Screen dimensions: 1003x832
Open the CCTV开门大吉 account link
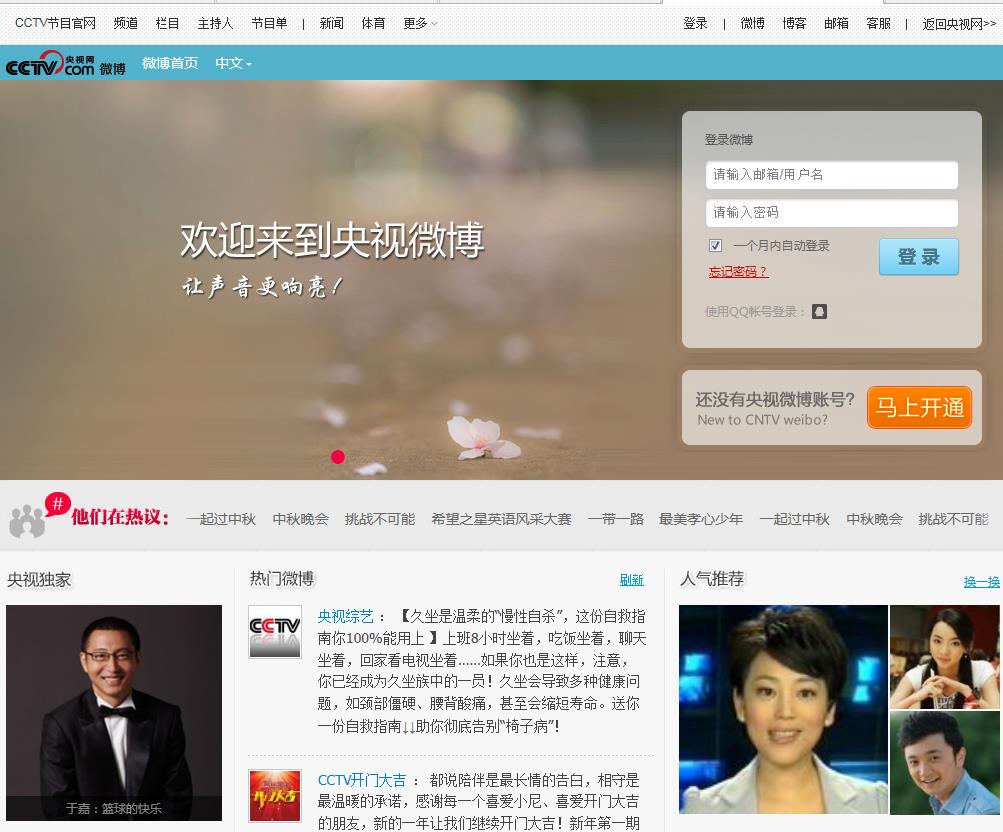362,780
